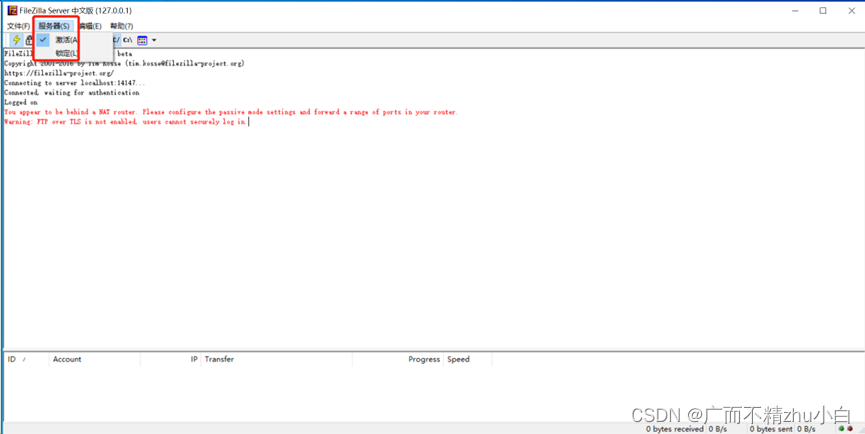Viewport: 865px width, 434px height.
Task: Click the https://filezilla-project.org/ log line
Action: (x=60, y=73)
